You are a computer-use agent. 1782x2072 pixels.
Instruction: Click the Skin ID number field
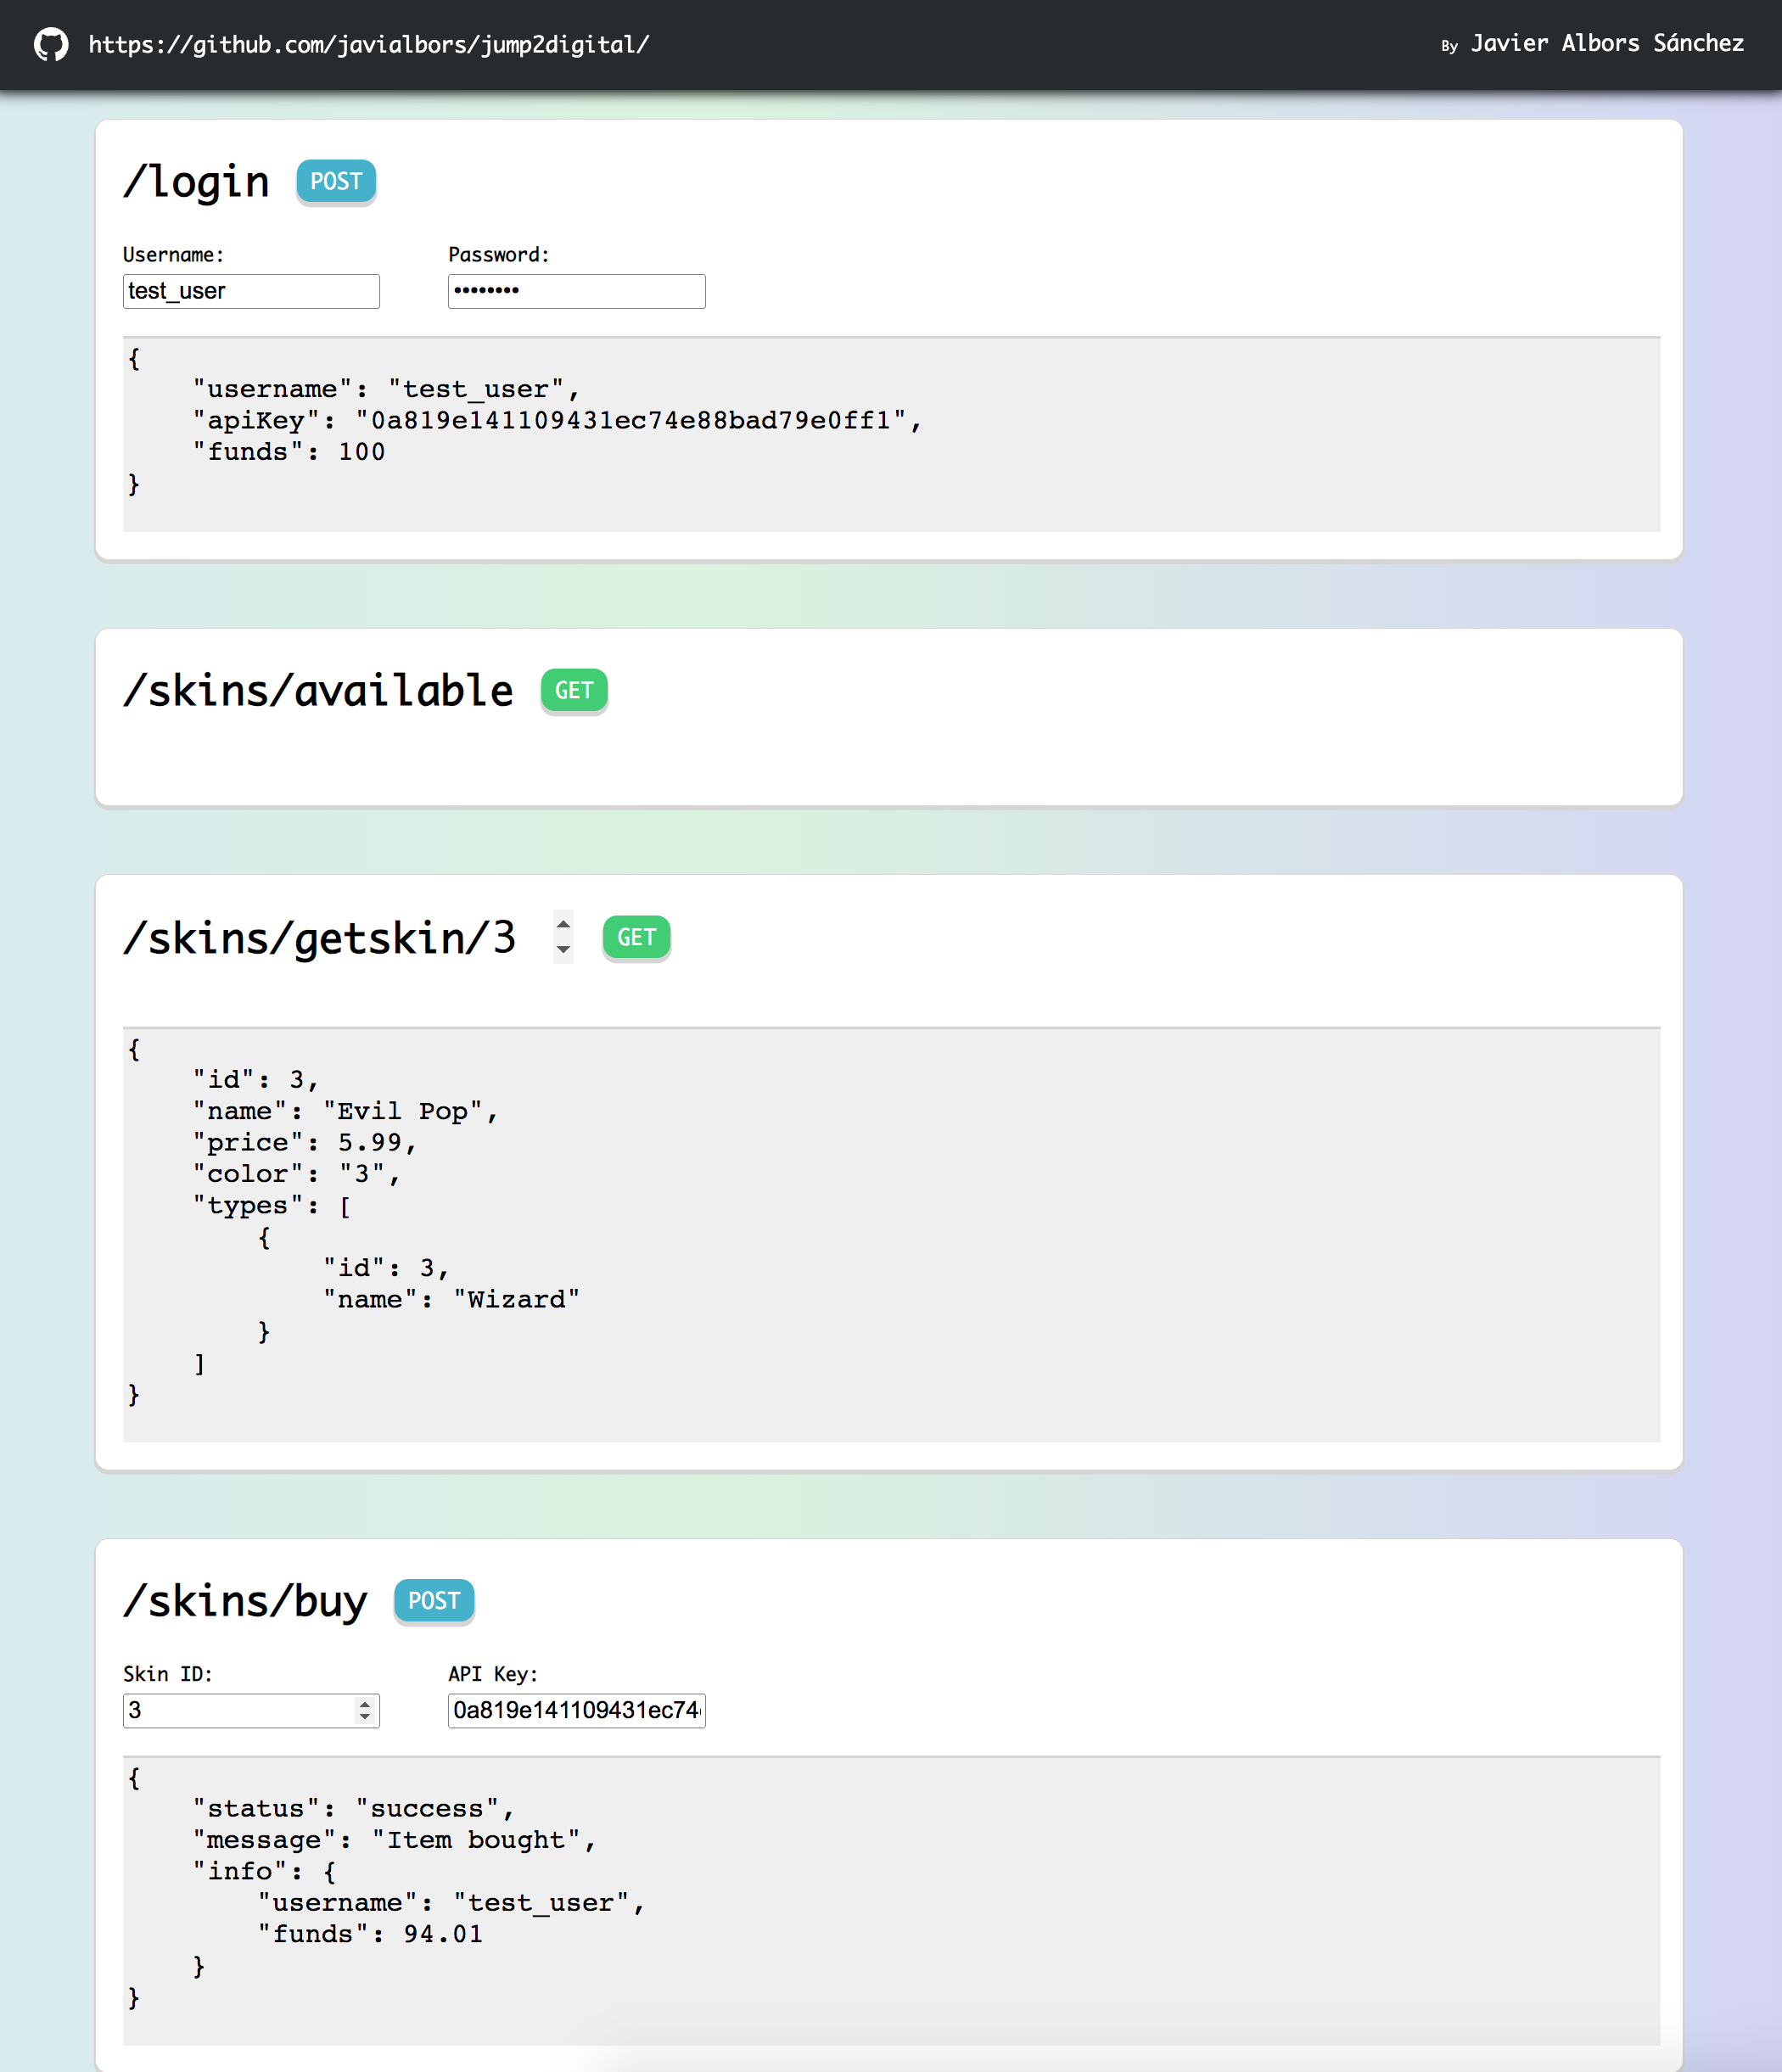pos(238,1710)
